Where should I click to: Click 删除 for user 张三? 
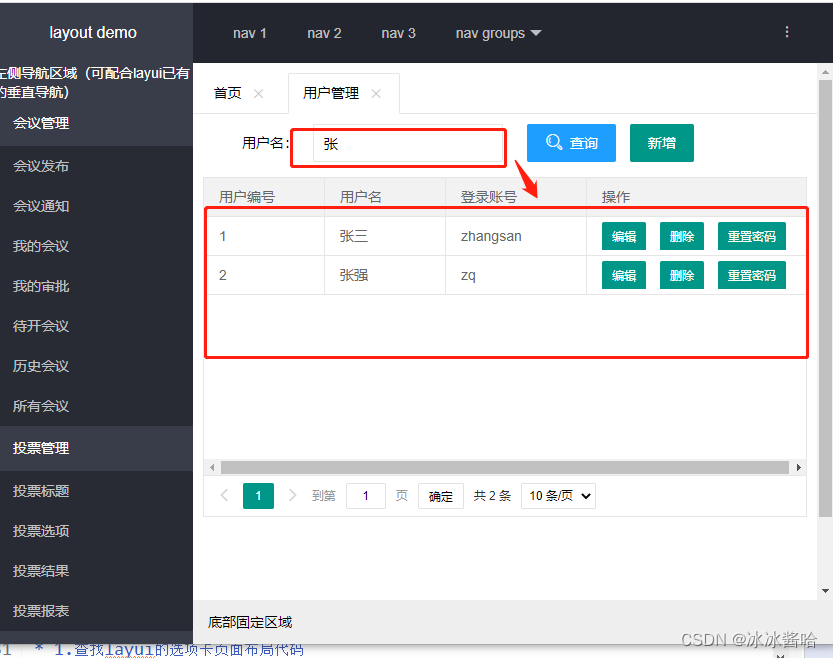682,236
